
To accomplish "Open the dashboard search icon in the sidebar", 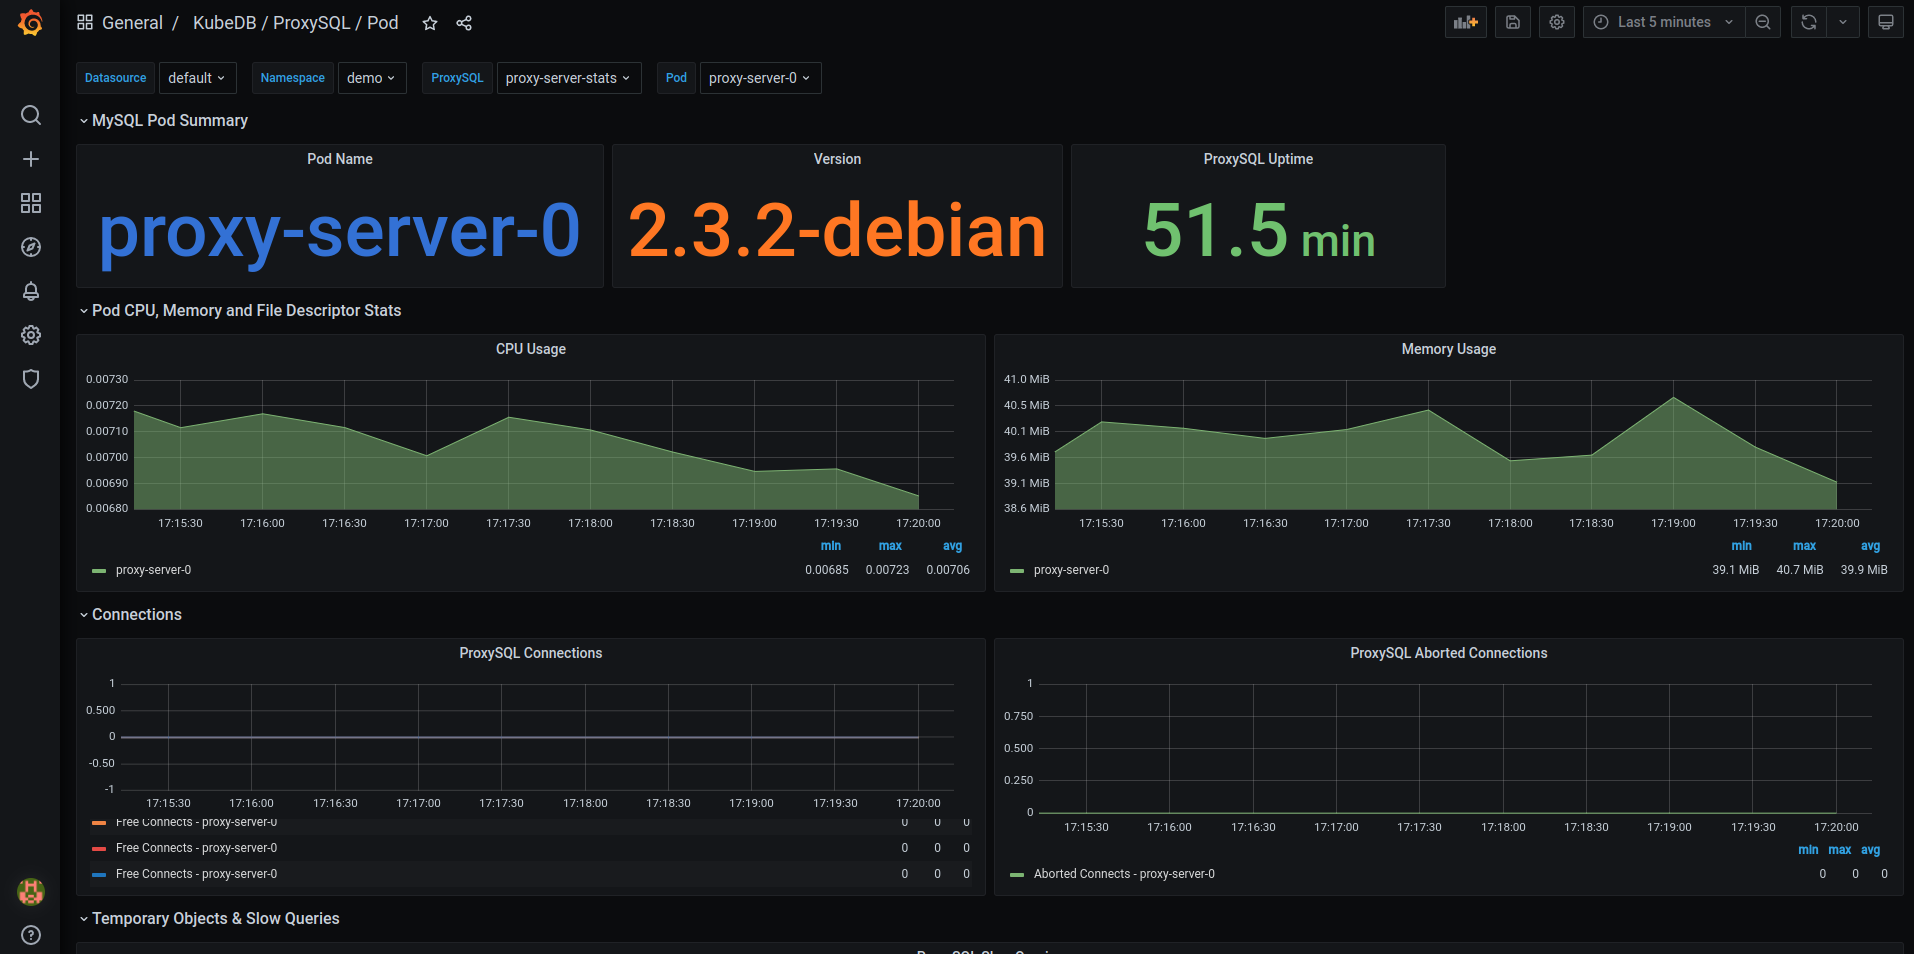I will [x=31, y=115].
